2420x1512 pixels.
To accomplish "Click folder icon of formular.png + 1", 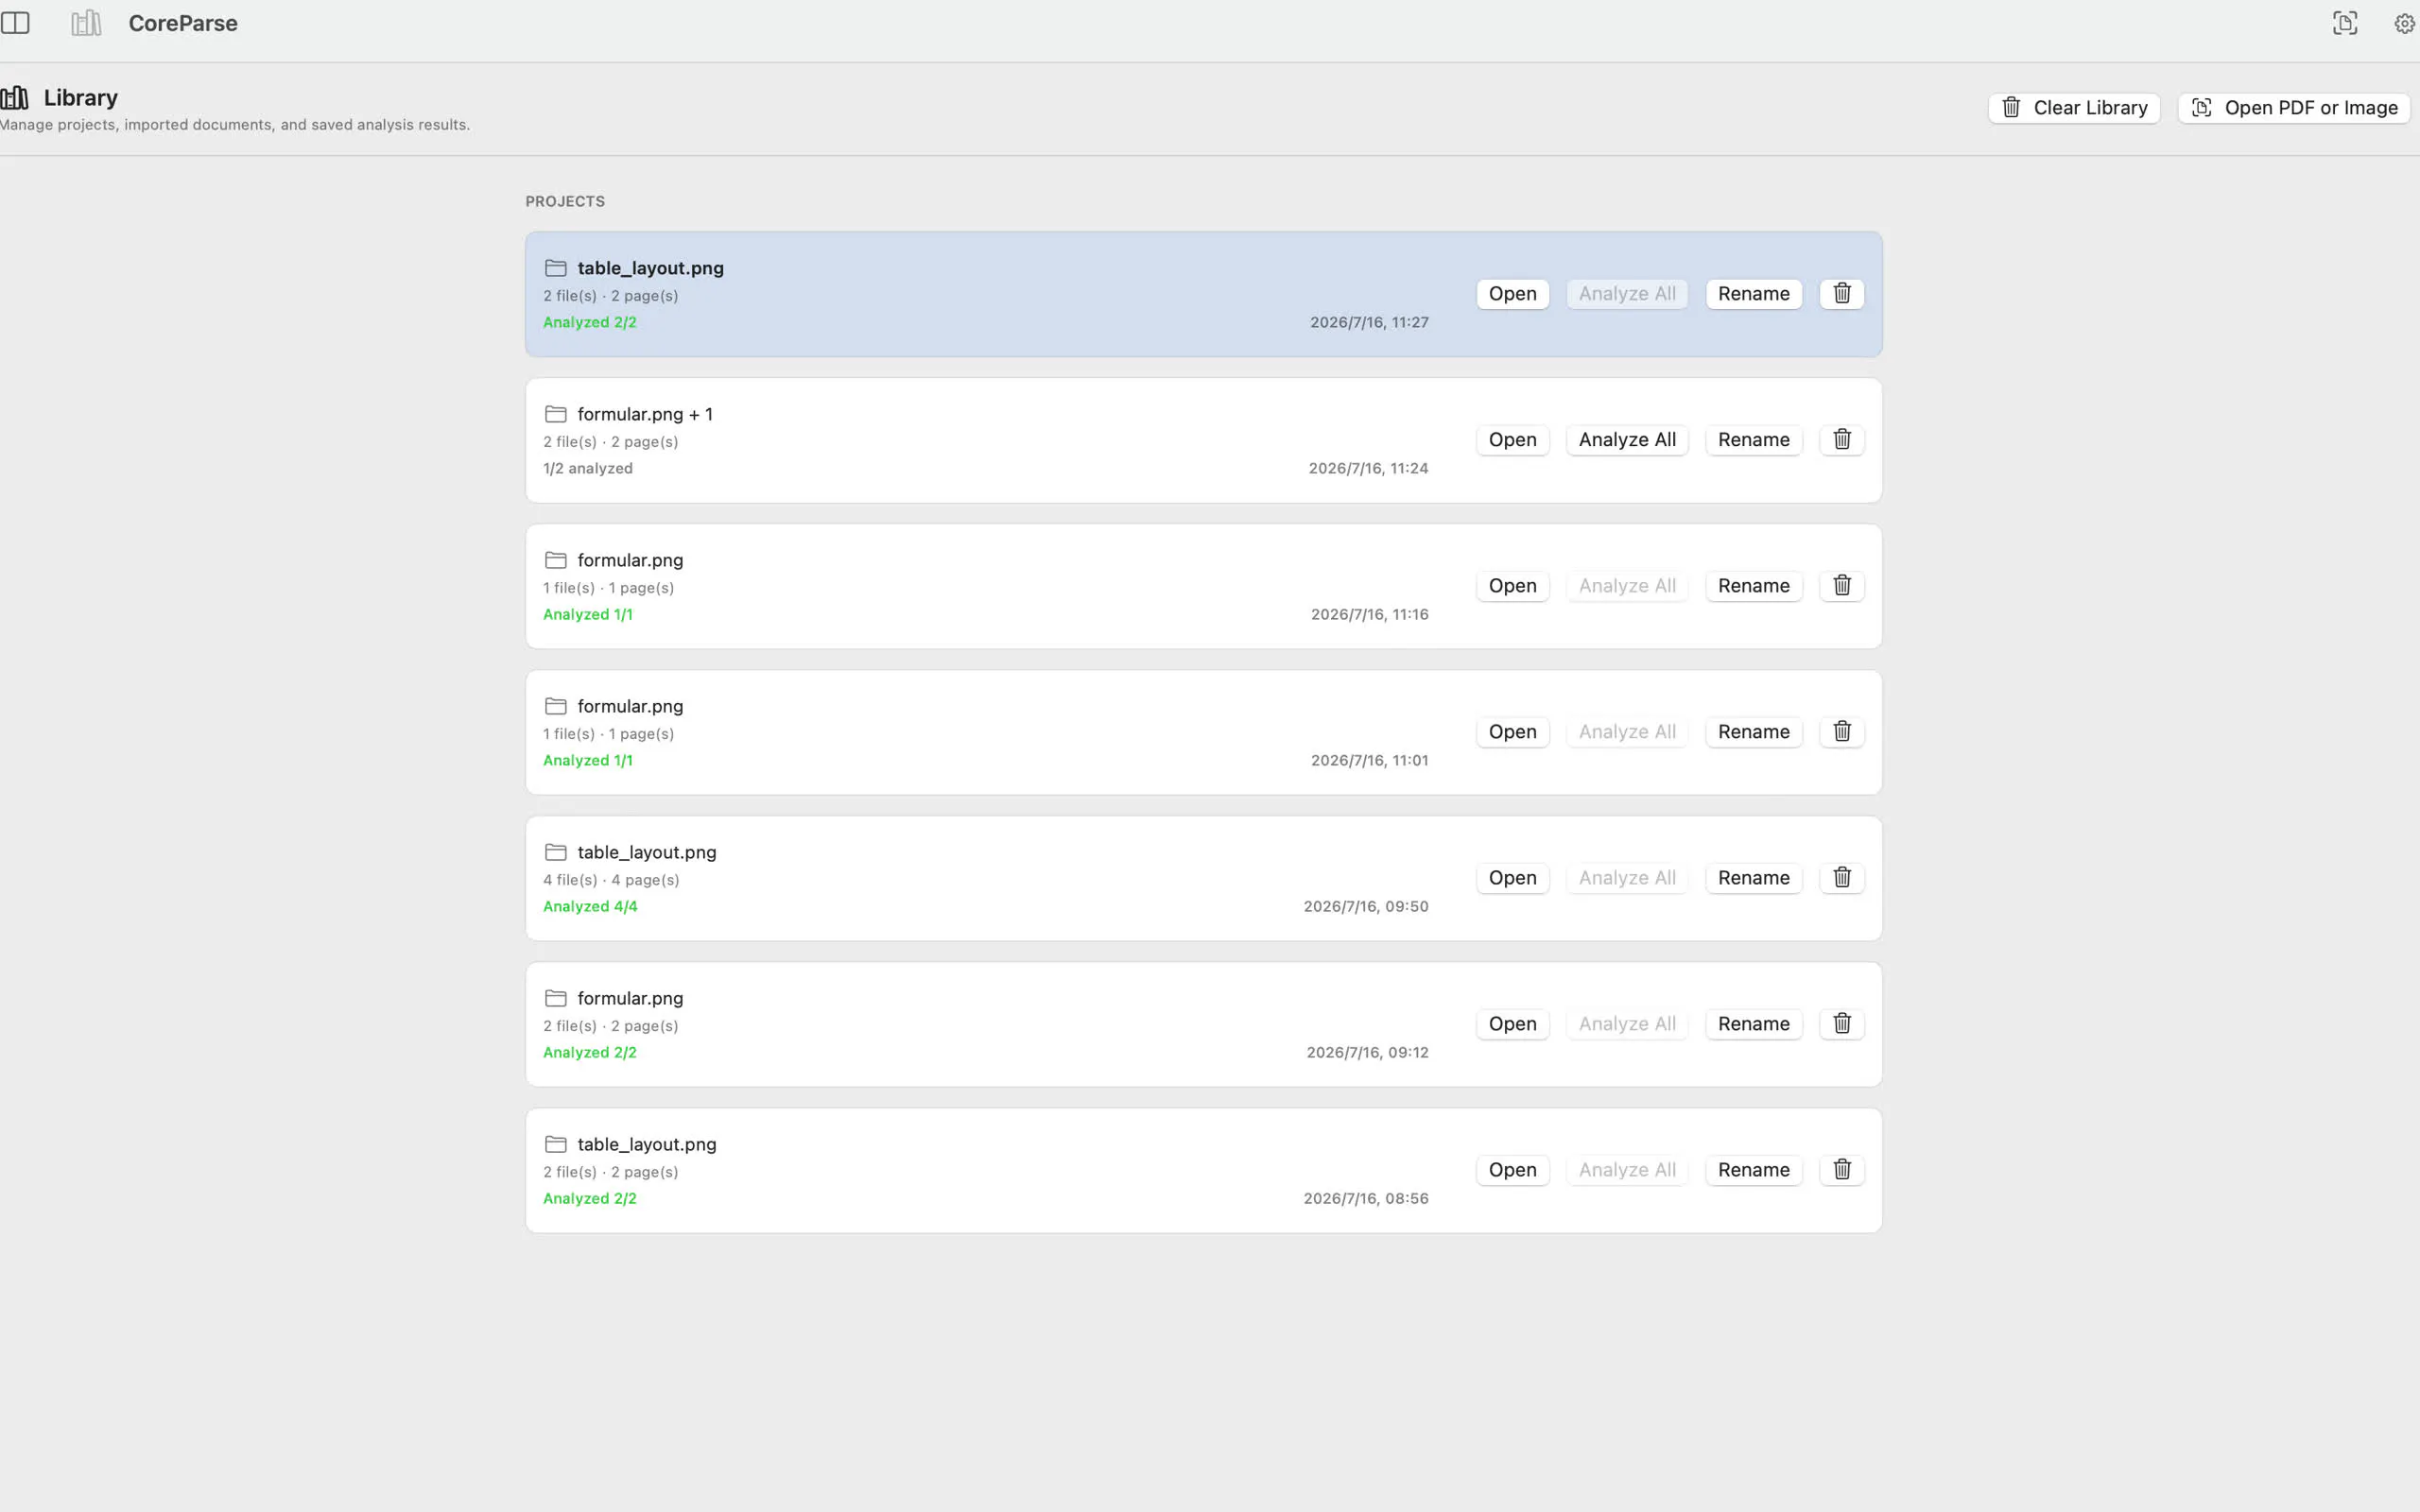I will pos(556,414).
